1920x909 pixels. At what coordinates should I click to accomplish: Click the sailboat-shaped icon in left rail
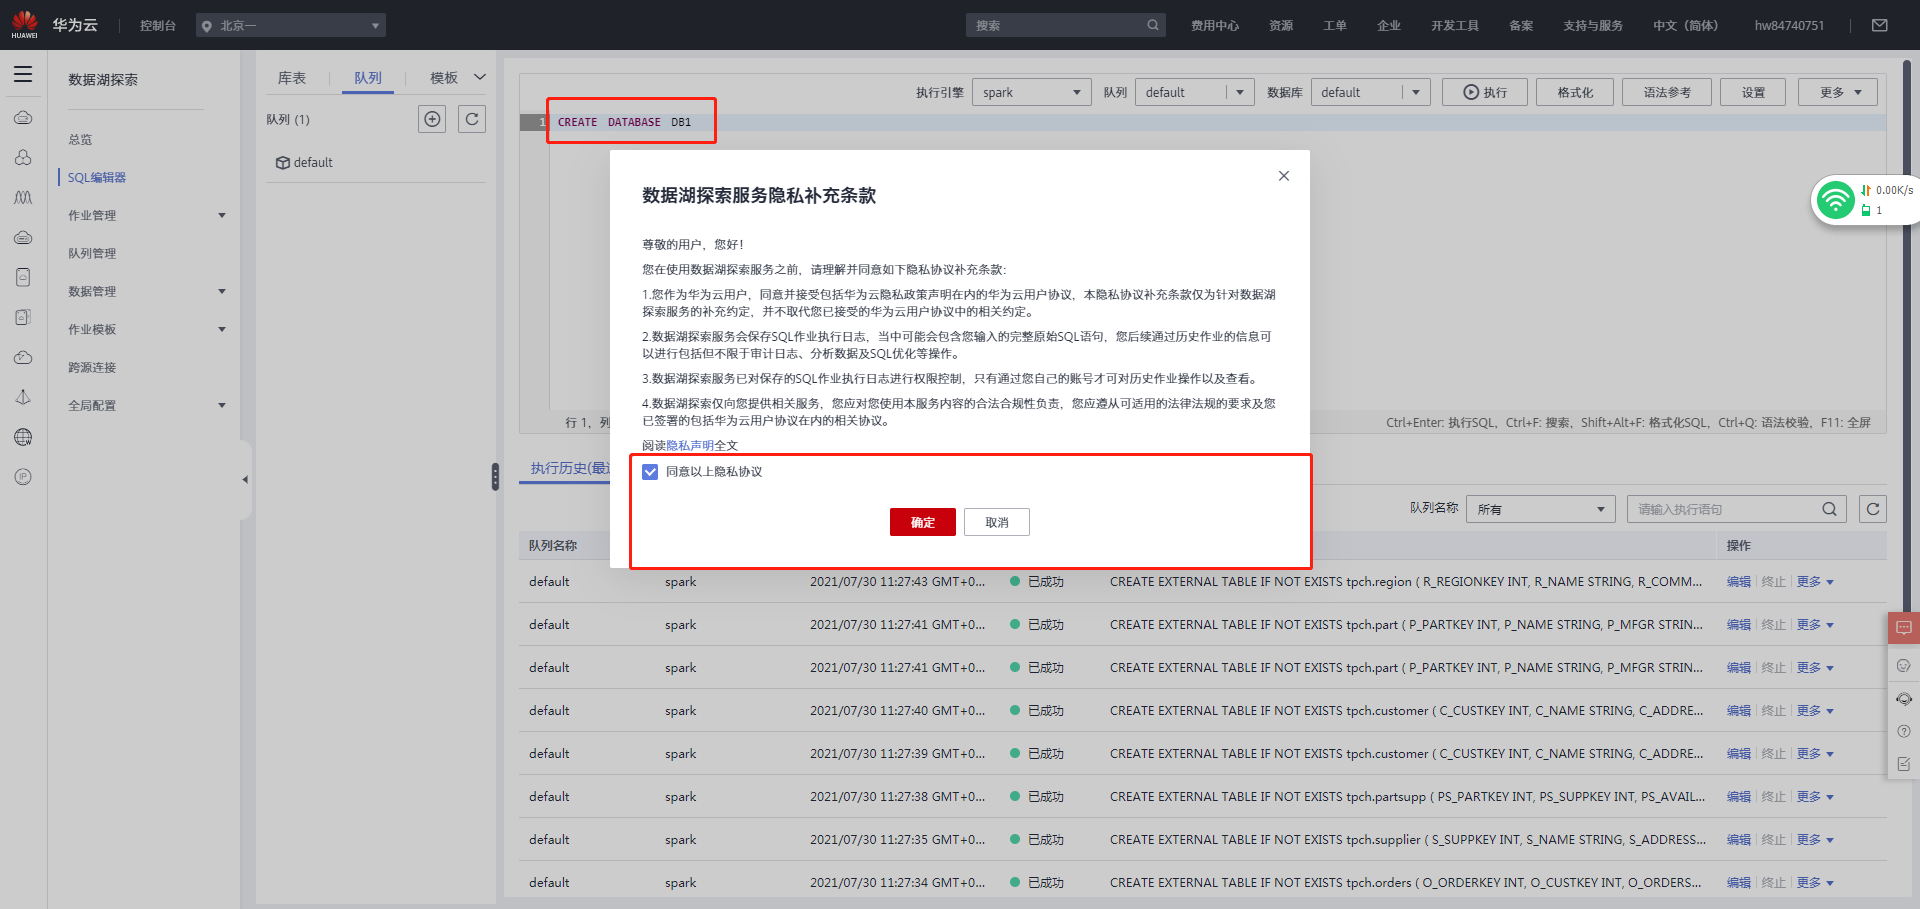tap(23, 397)
